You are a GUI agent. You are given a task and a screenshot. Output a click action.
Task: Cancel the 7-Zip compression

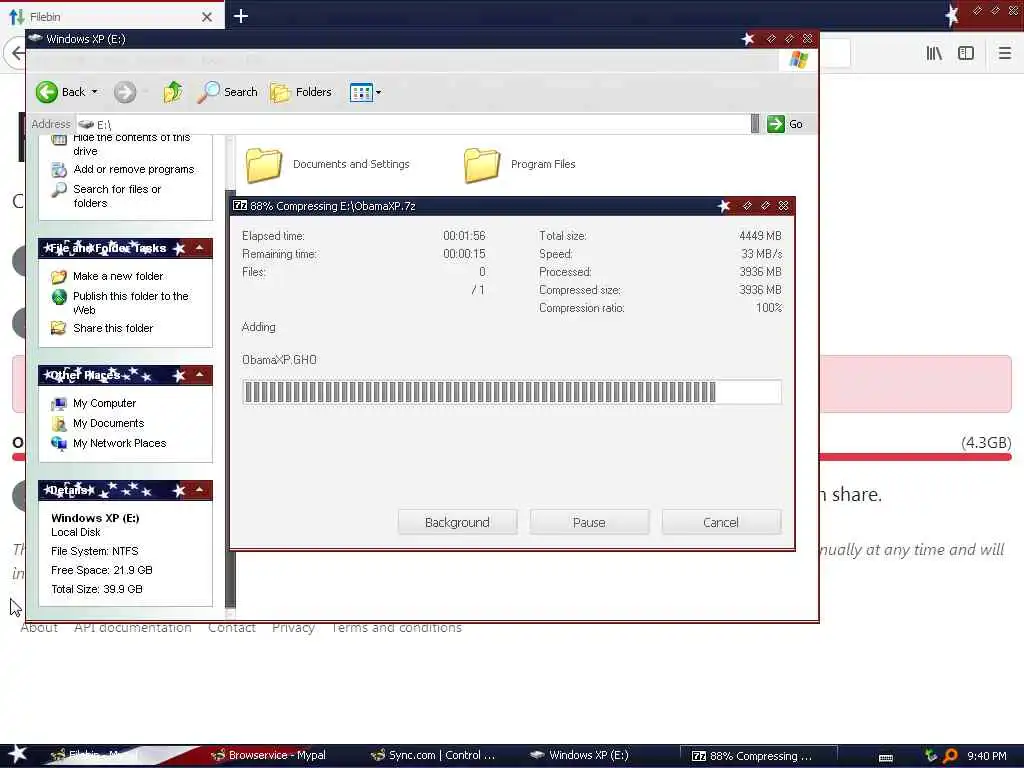721,522
